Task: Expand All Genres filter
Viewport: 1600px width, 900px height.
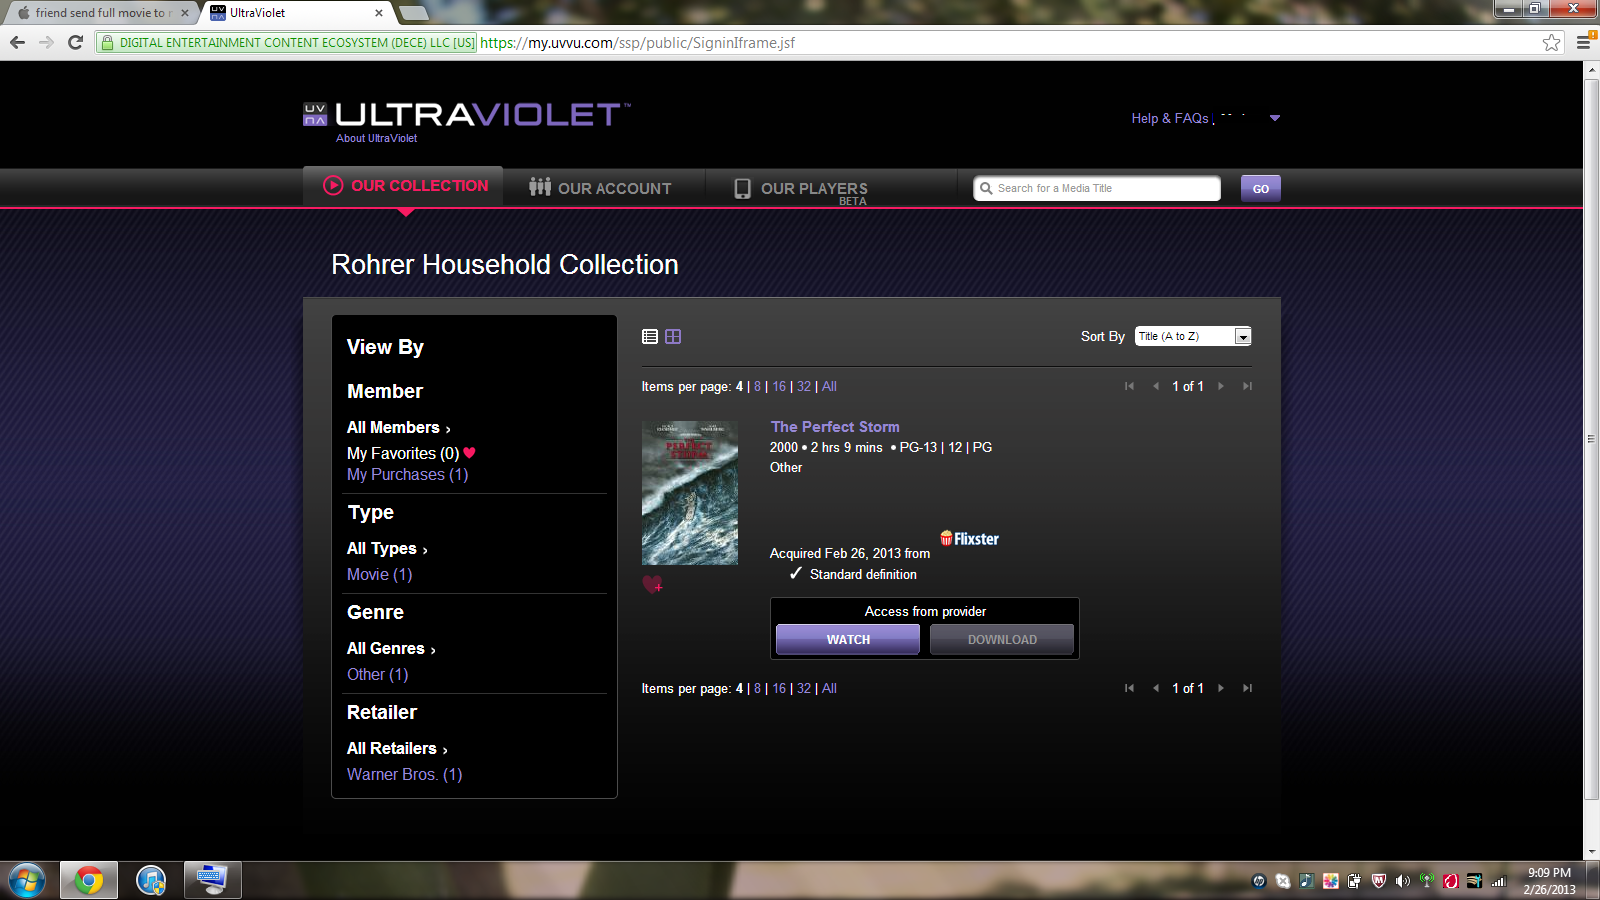Action: click(391, 649)
